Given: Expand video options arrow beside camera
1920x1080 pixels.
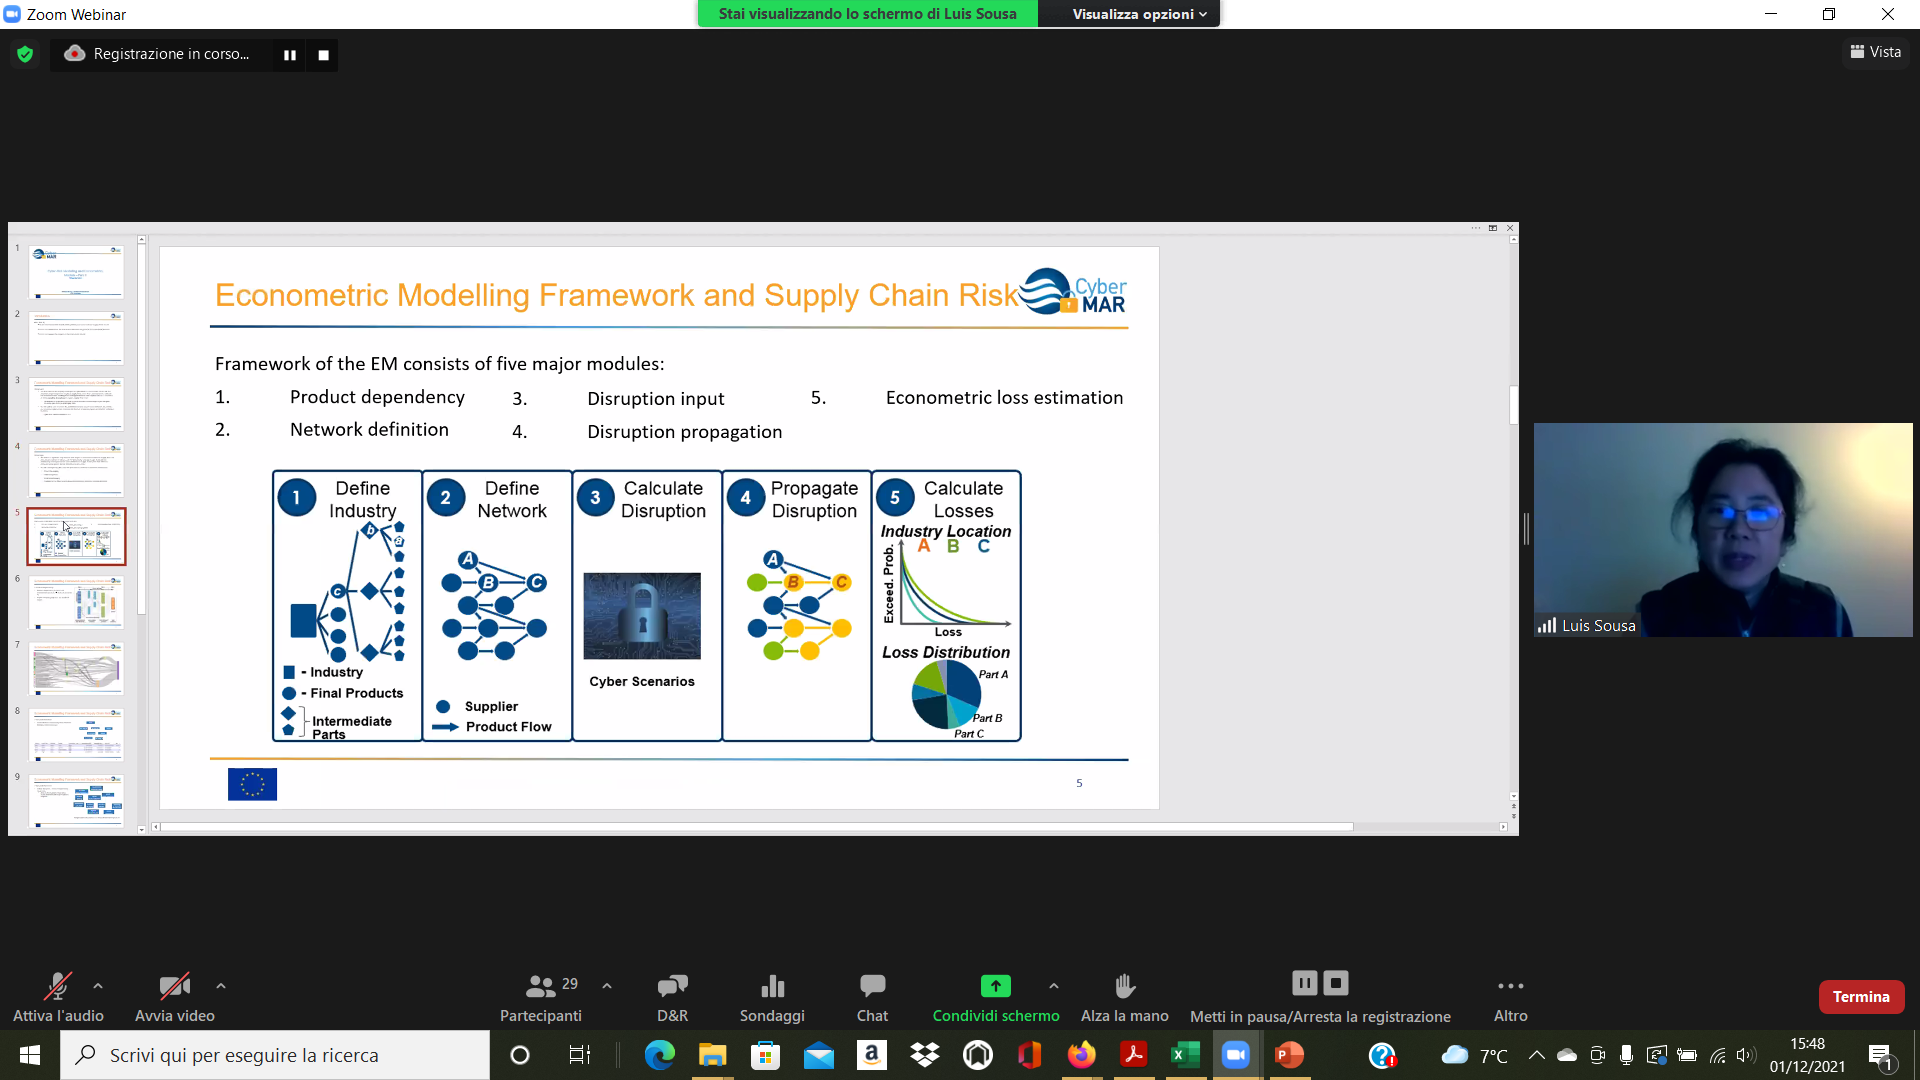Looking at the screenshot, I should [x=221, y=986].
